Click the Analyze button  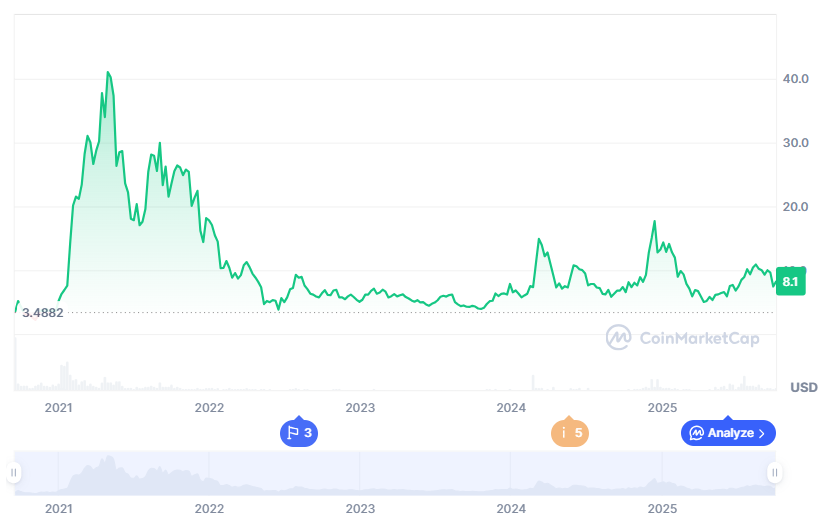pyautogui.click(x=728, y=433)
